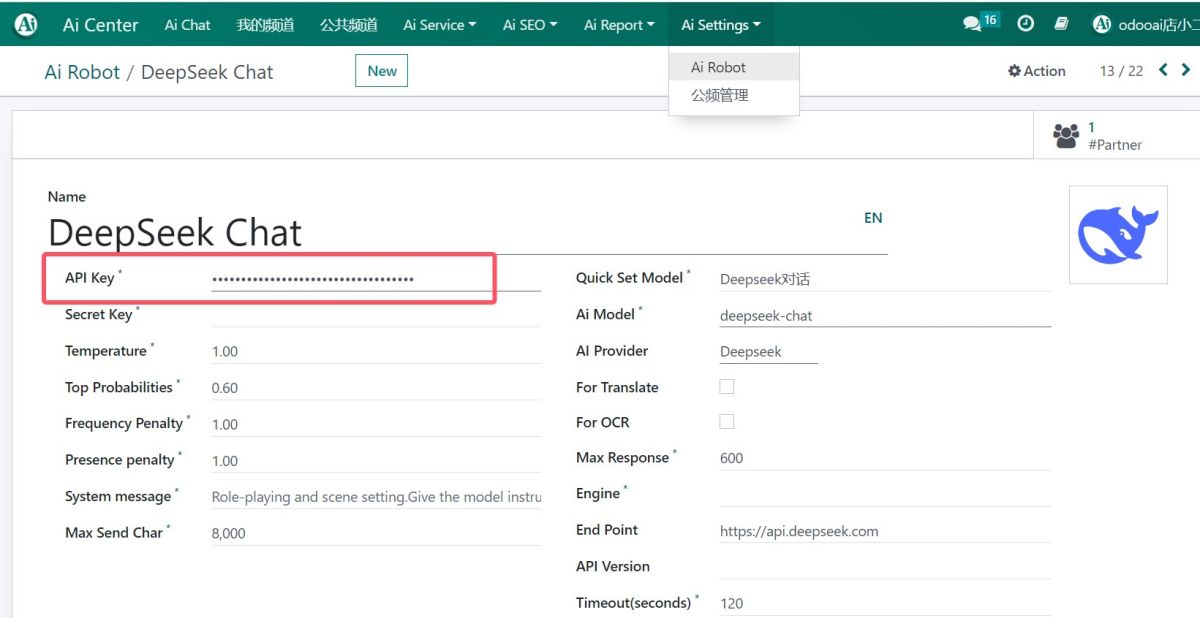Enable the For OCR checkbox
Image resolution: width=1200 pixels, height=618 pixels.
click(727, 421)
